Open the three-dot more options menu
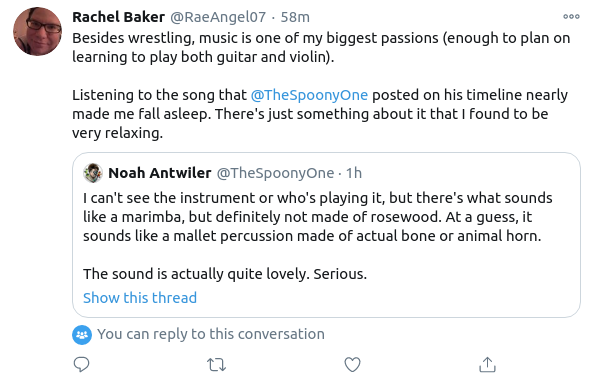Viewport: 591px width, 379px height. coord(571,17)
